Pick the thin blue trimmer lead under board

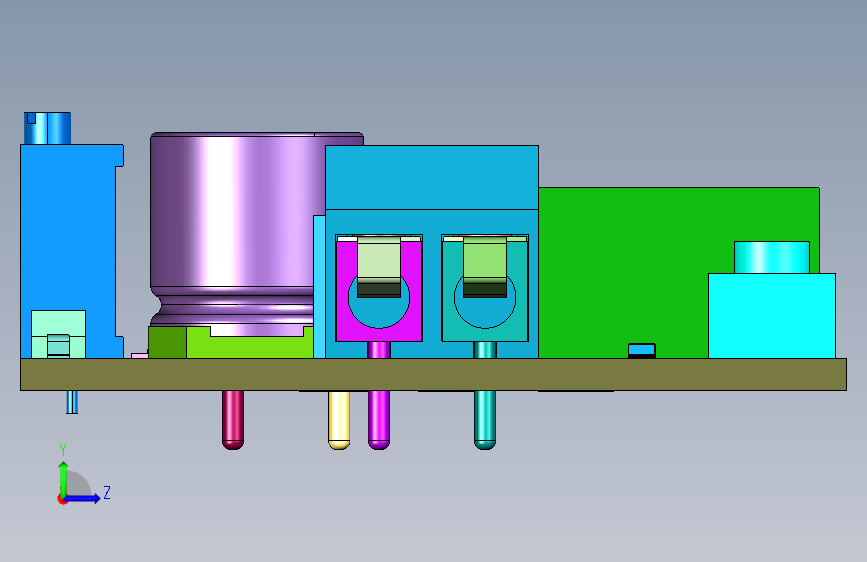[72, 402]
